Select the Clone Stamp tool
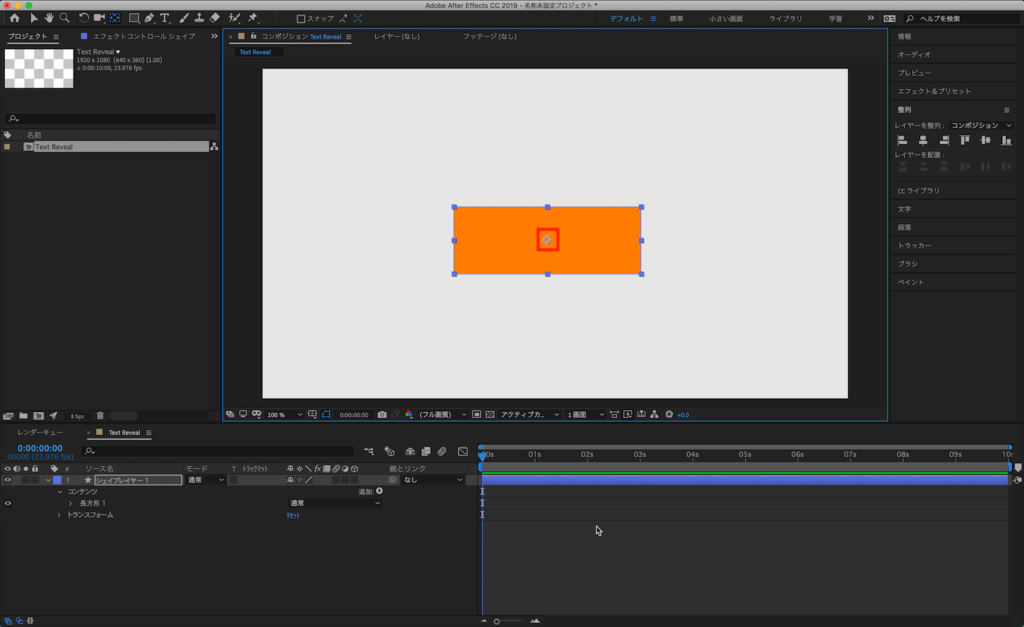The height and width of the screenshot is (627, 1024). click(x=199, y=18)
